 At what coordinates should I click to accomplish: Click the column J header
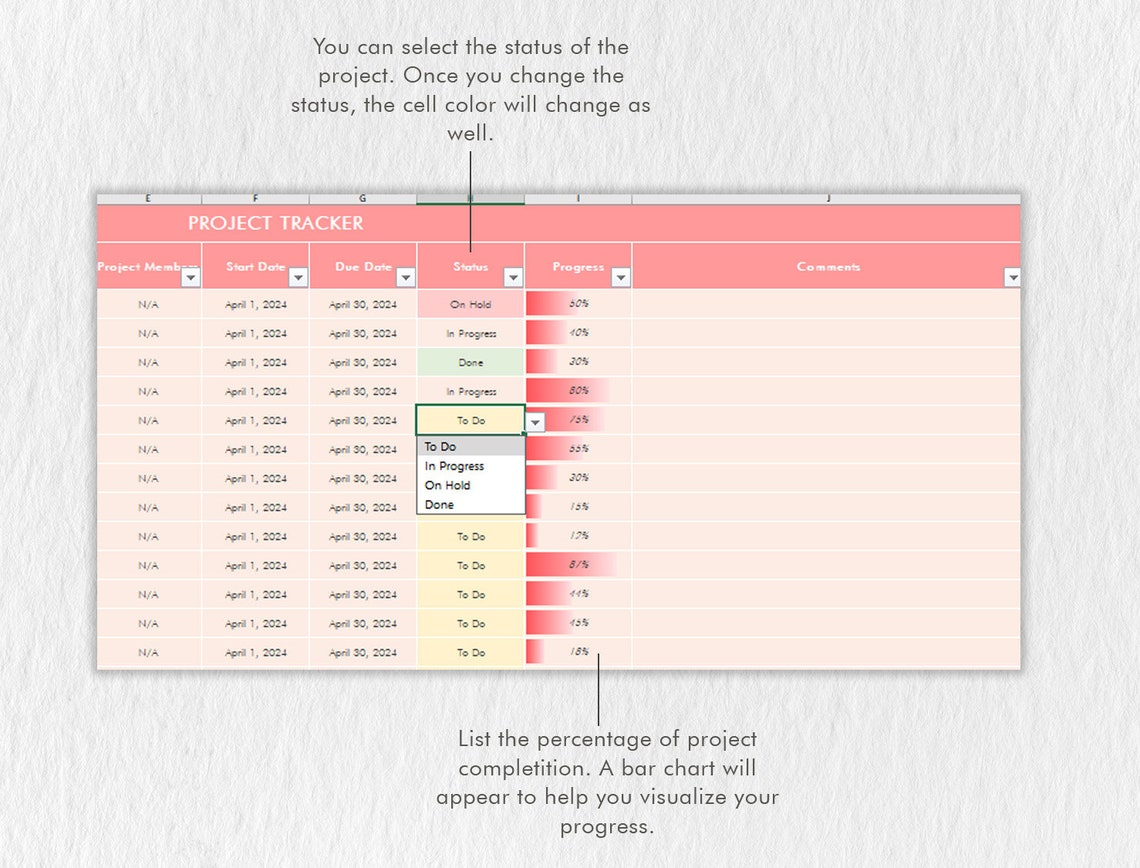pyautogui.click(x=827, y=198)
